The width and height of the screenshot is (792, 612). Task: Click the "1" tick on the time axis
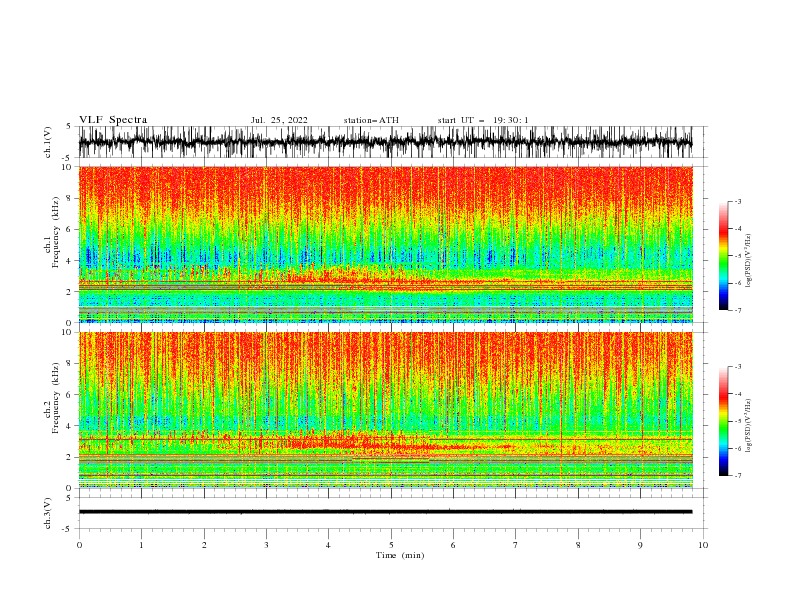click(x=141, y=545)
